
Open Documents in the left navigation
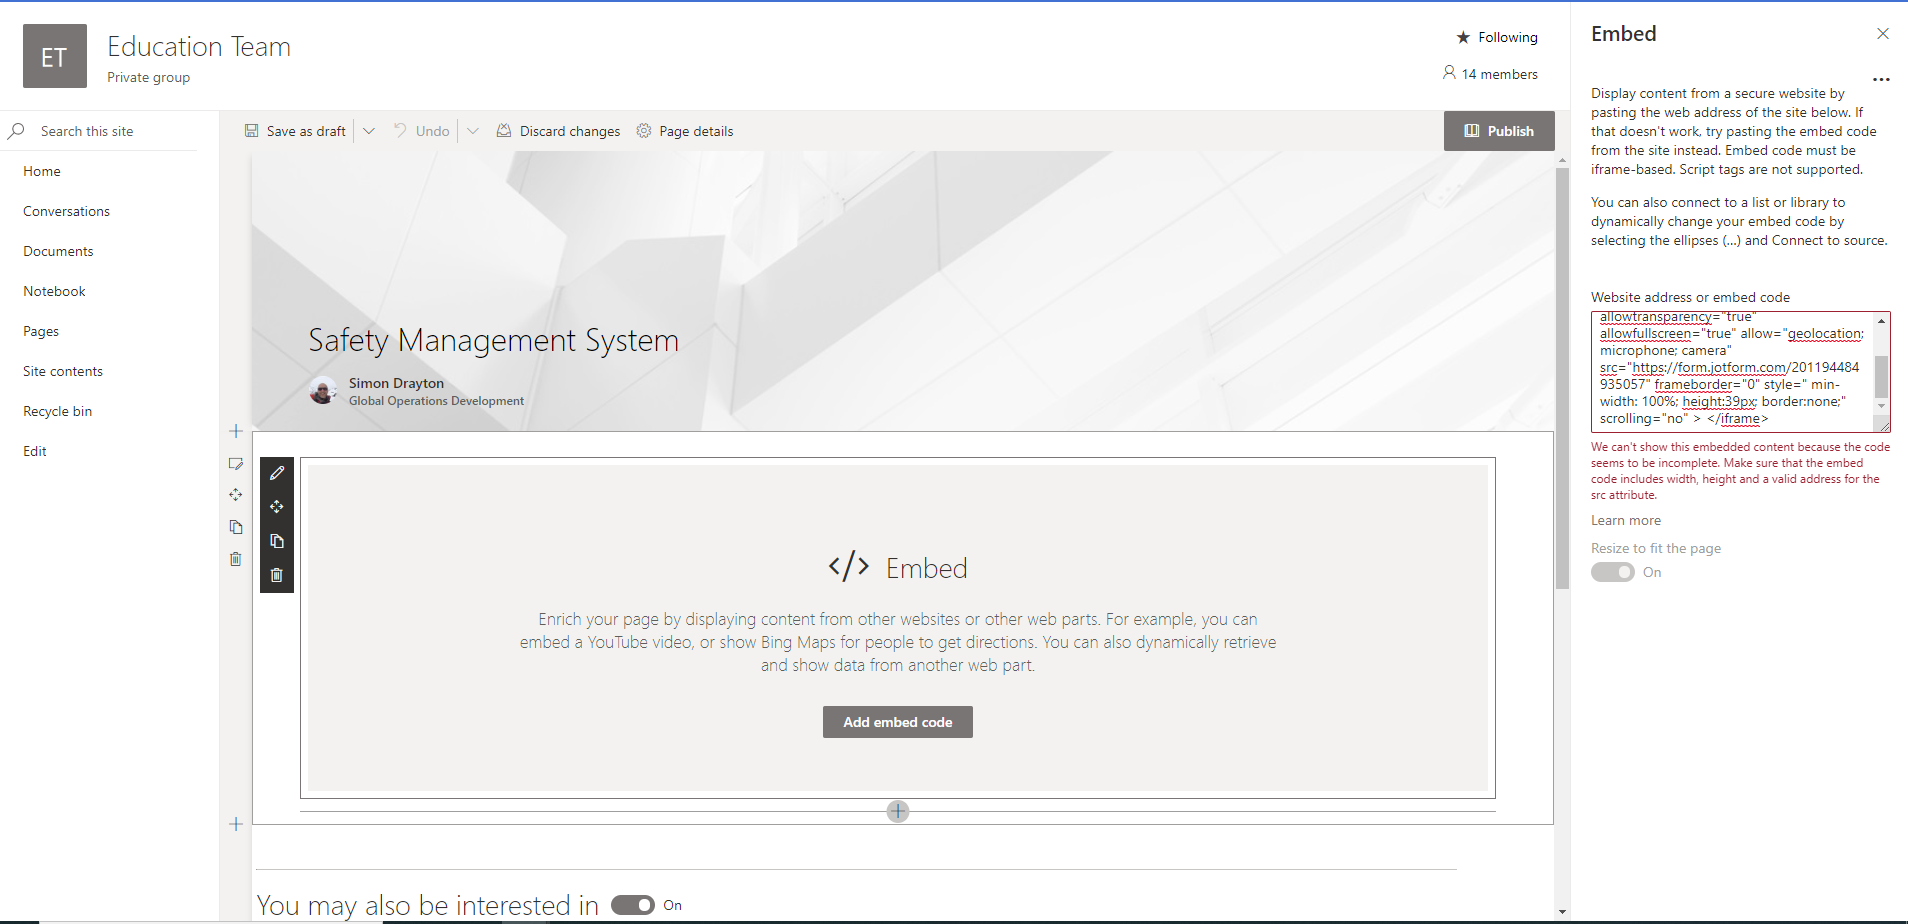pos(58,251)
